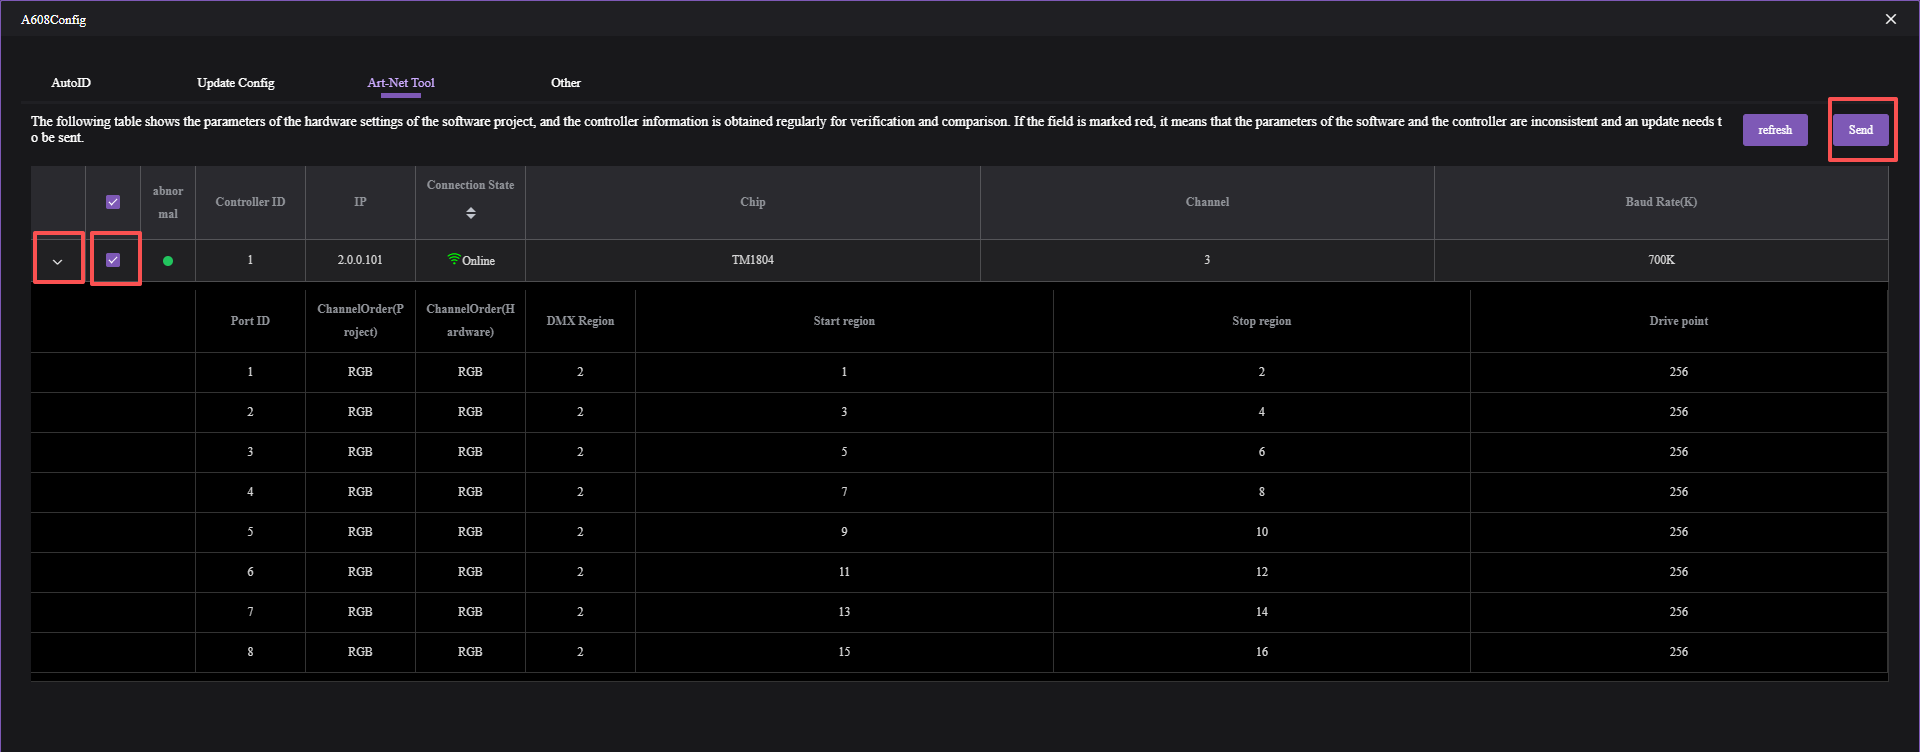
Task: Click stop region value 14
Action: (x=1262, y=612)
